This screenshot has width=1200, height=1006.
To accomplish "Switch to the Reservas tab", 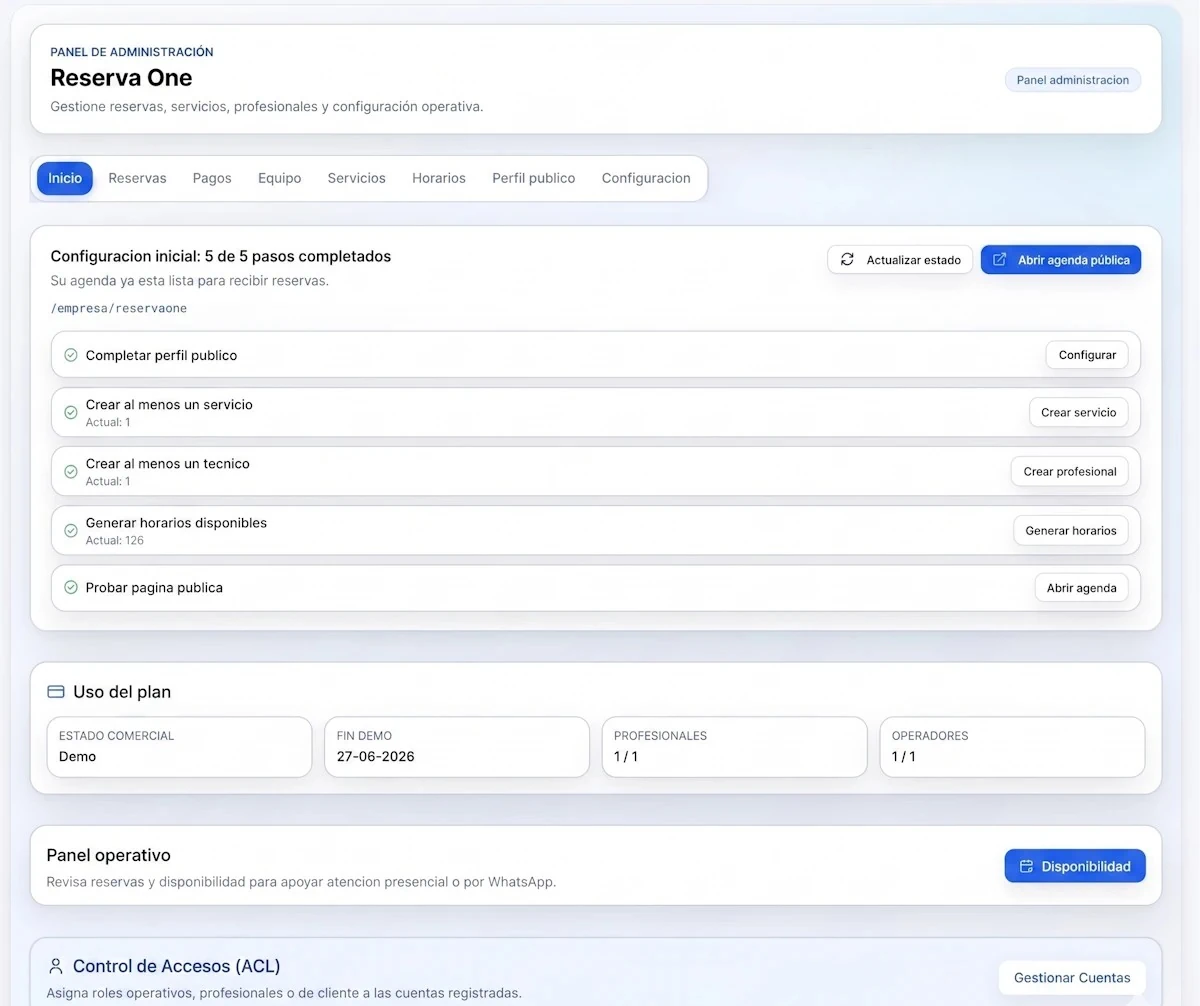I will (137, 178).
